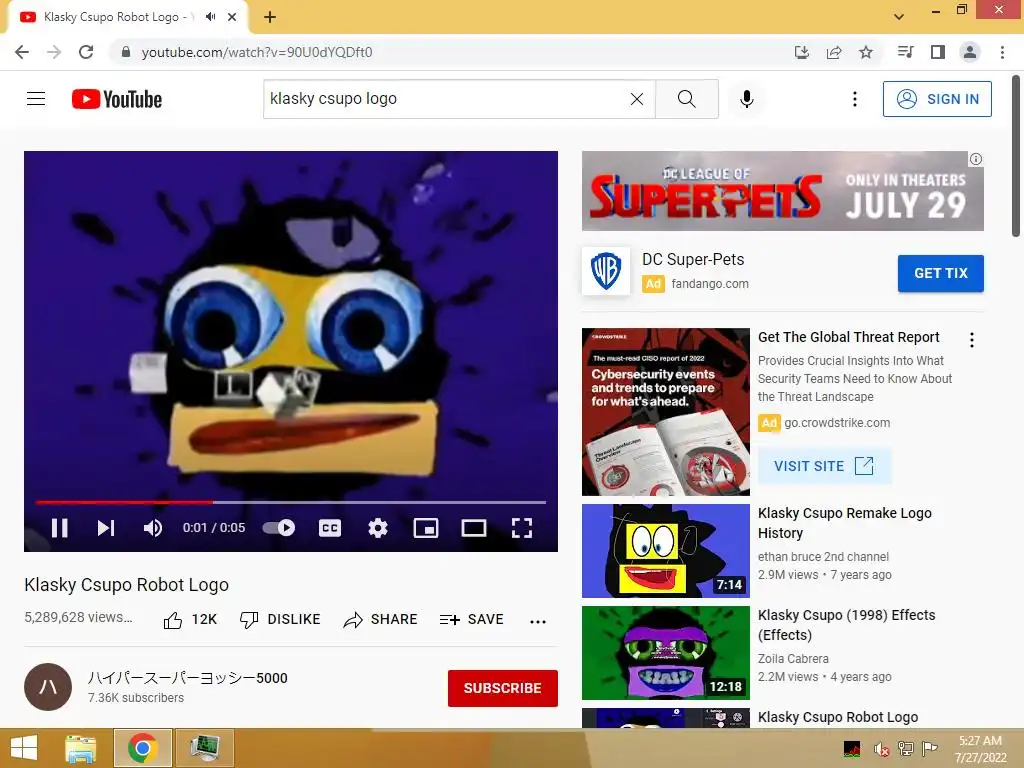Save the video to a playlist

[472, 619]
